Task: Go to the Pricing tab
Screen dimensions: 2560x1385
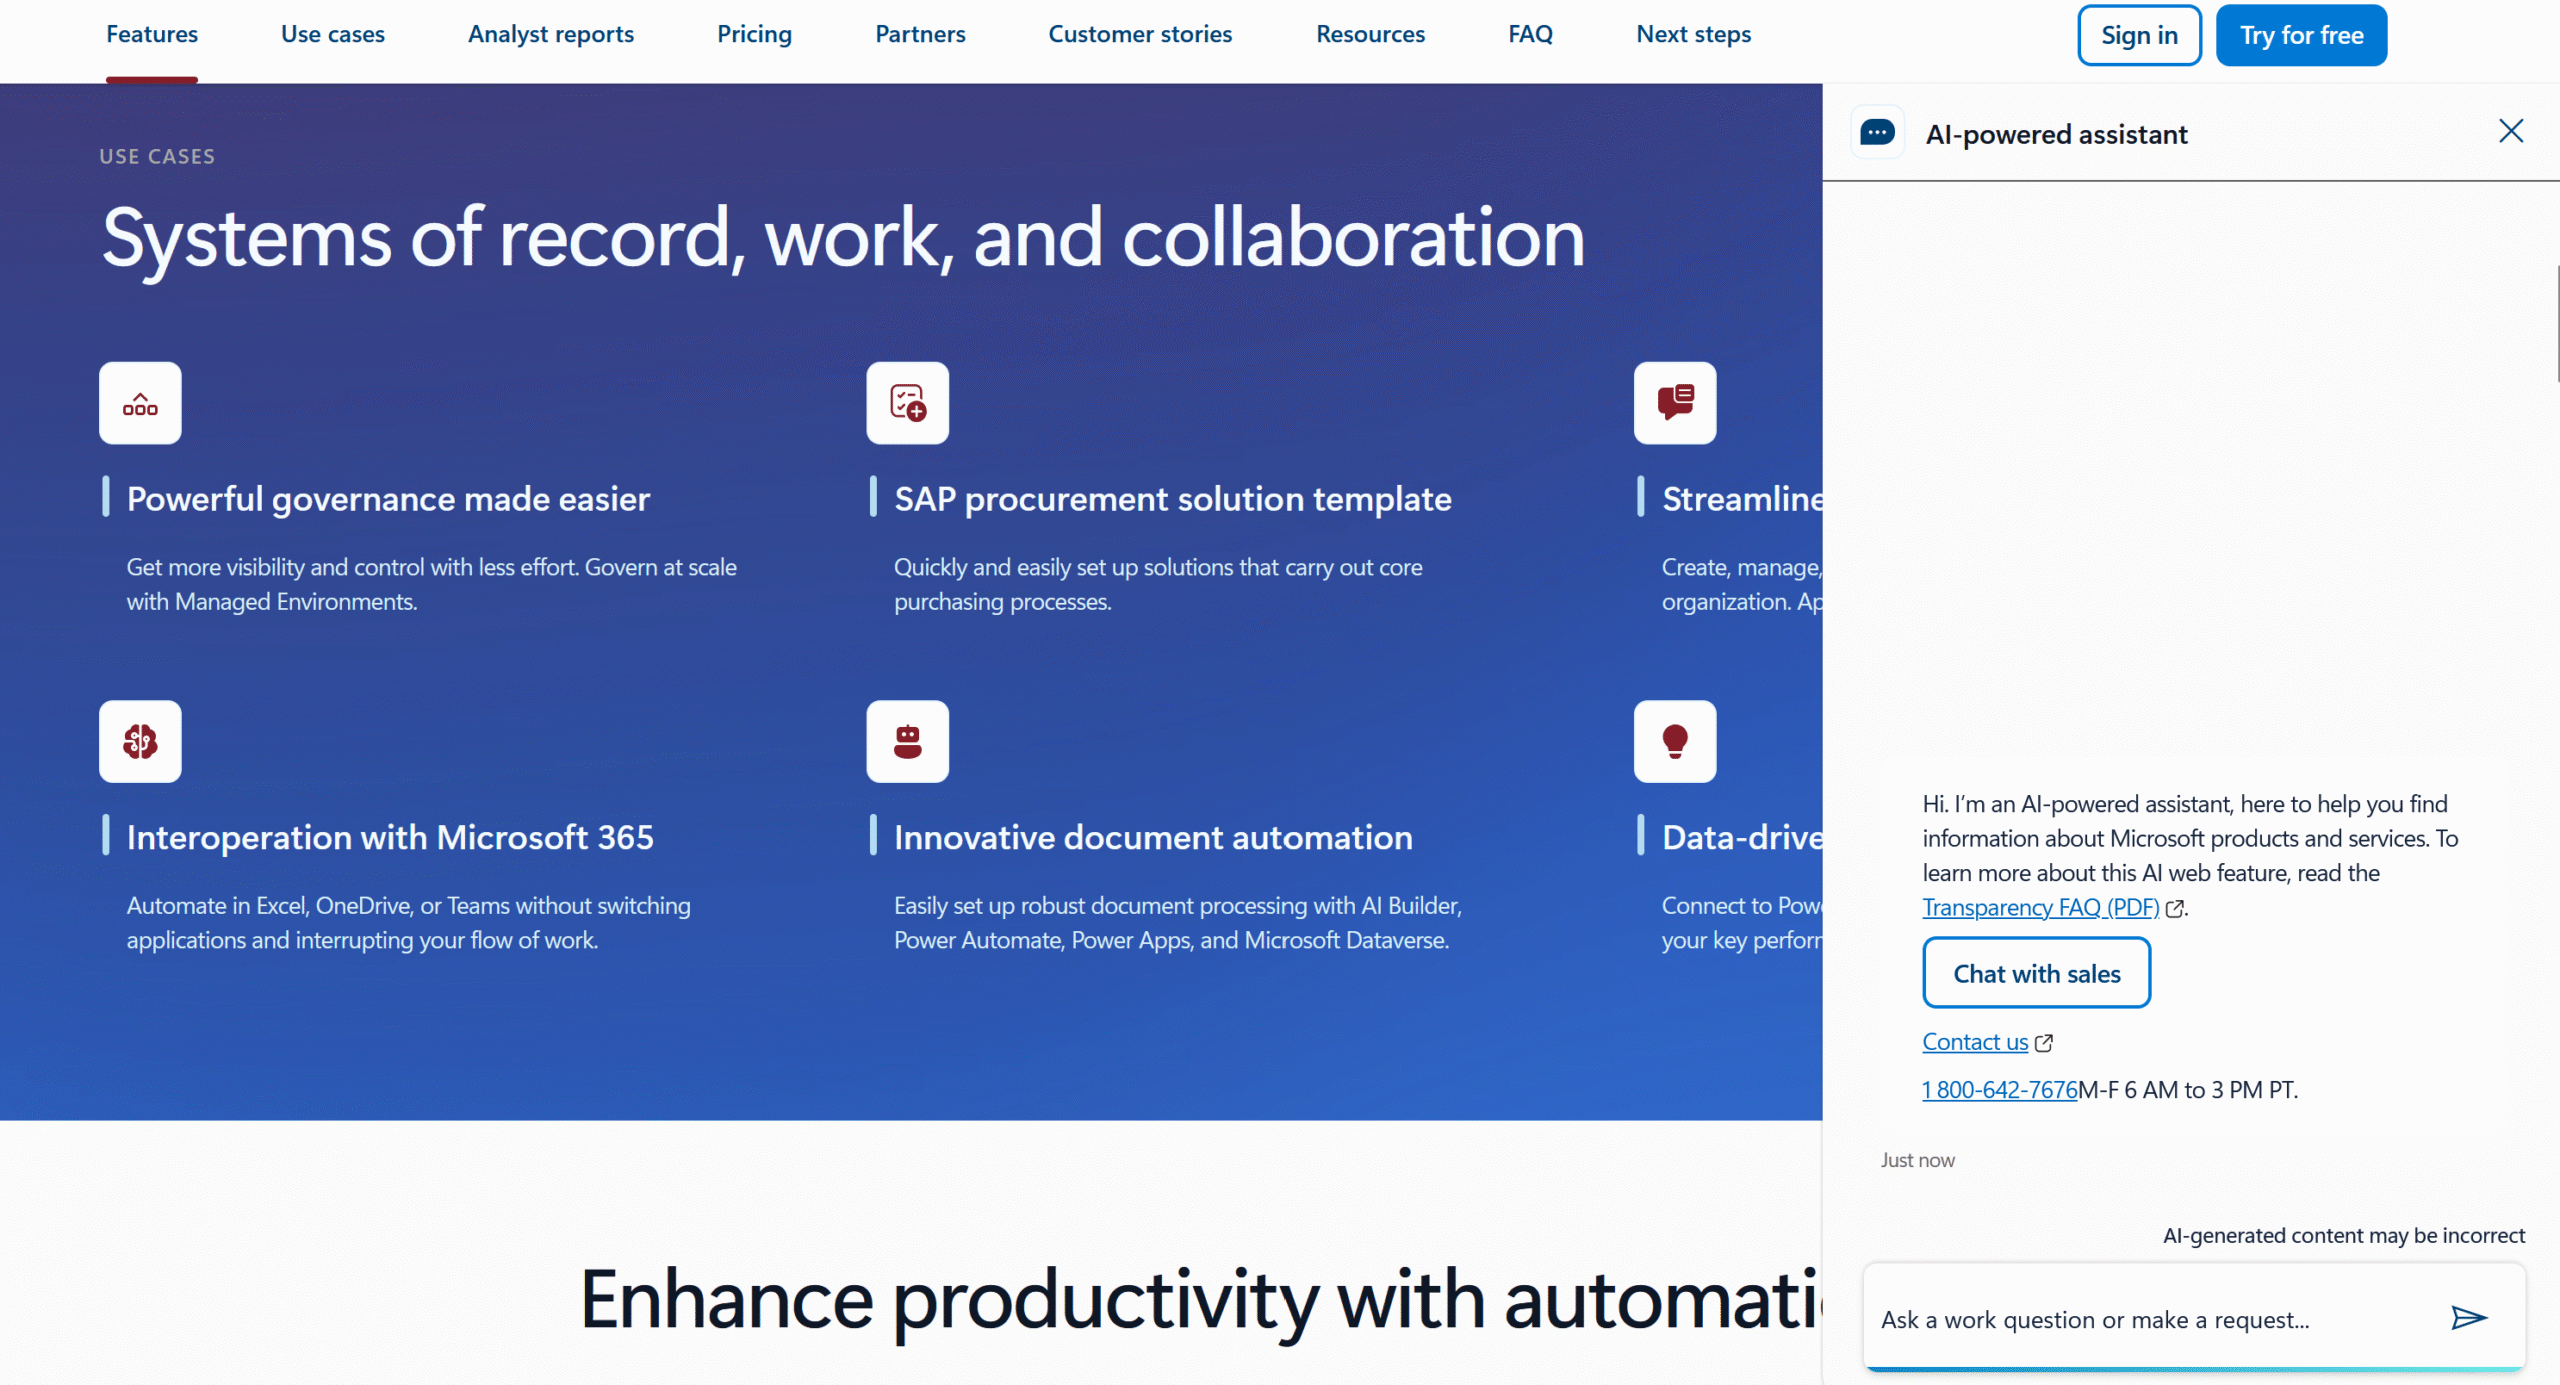Action: click(754, 35)
